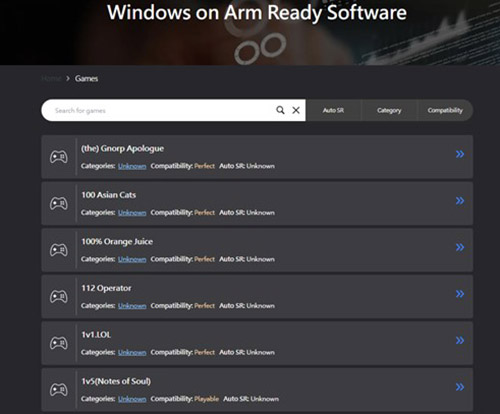Click gamepad icon for 1v1.LOL
Screen dimensions: 500x414
[59, 343]
